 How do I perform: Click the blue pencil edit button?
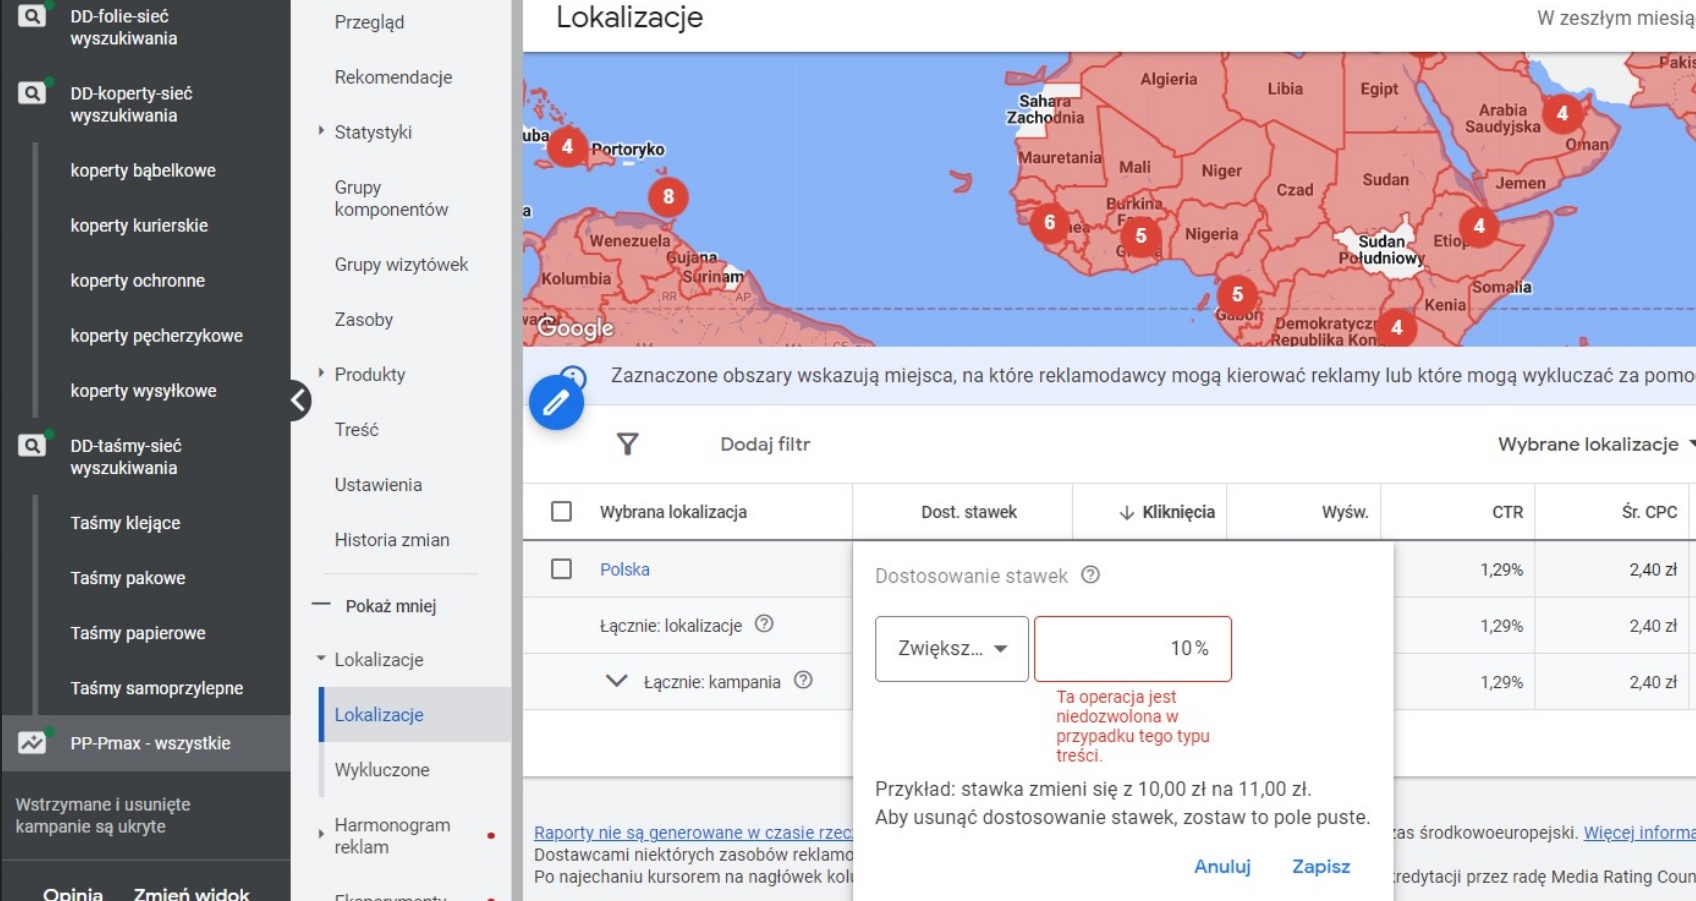pyautogui.click(x=556, y=403)
